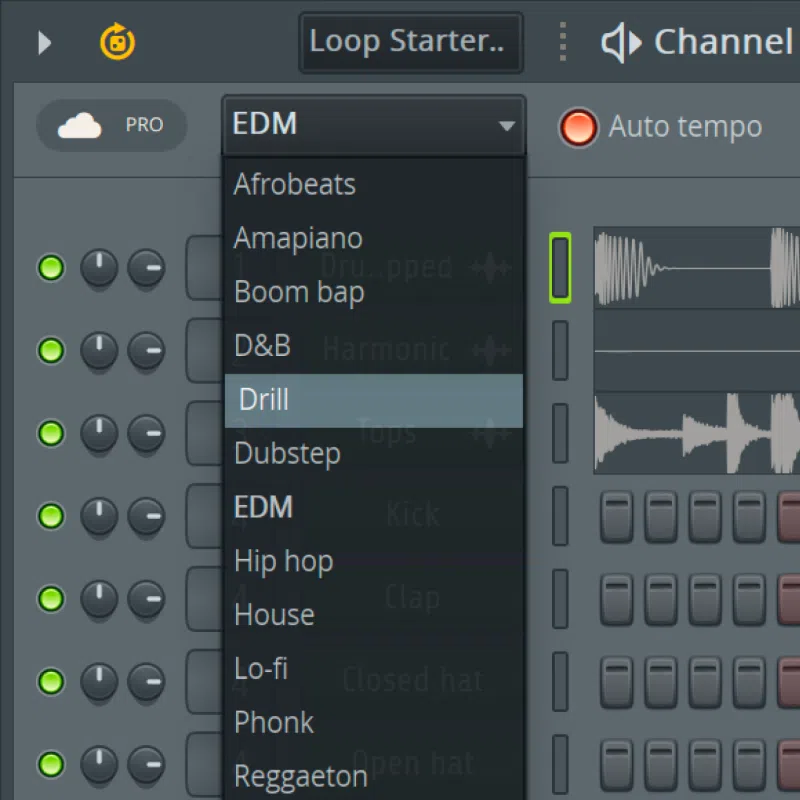800x800 pixels.
Task: Click the Open hat channel volume knob
Action: (x=146, y=764)
